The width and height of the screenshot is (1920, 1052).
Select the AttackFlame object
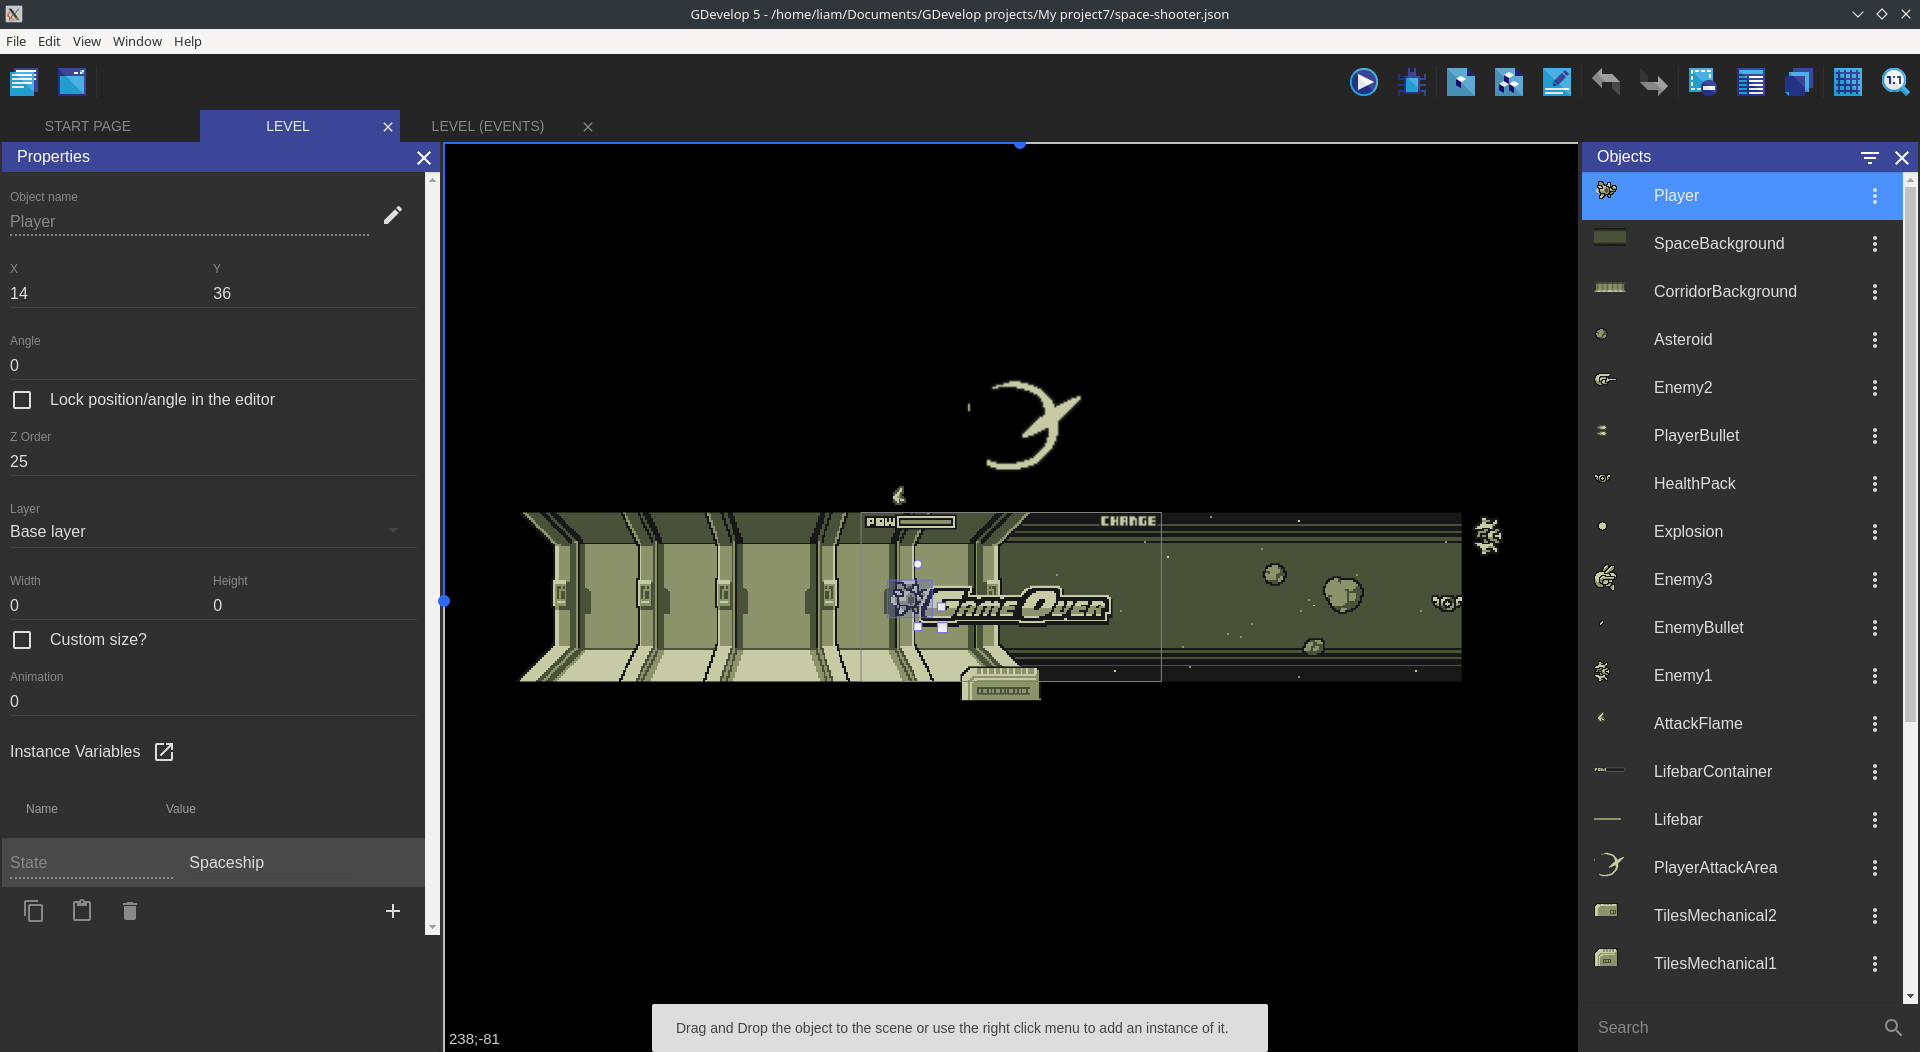(1742, 724)
